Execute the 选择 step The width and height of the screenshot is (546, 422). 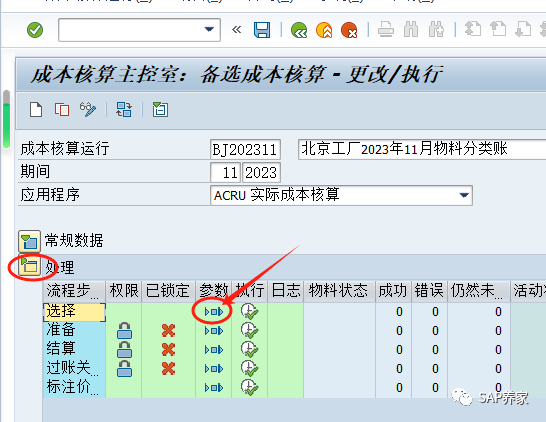coord(250,311)
